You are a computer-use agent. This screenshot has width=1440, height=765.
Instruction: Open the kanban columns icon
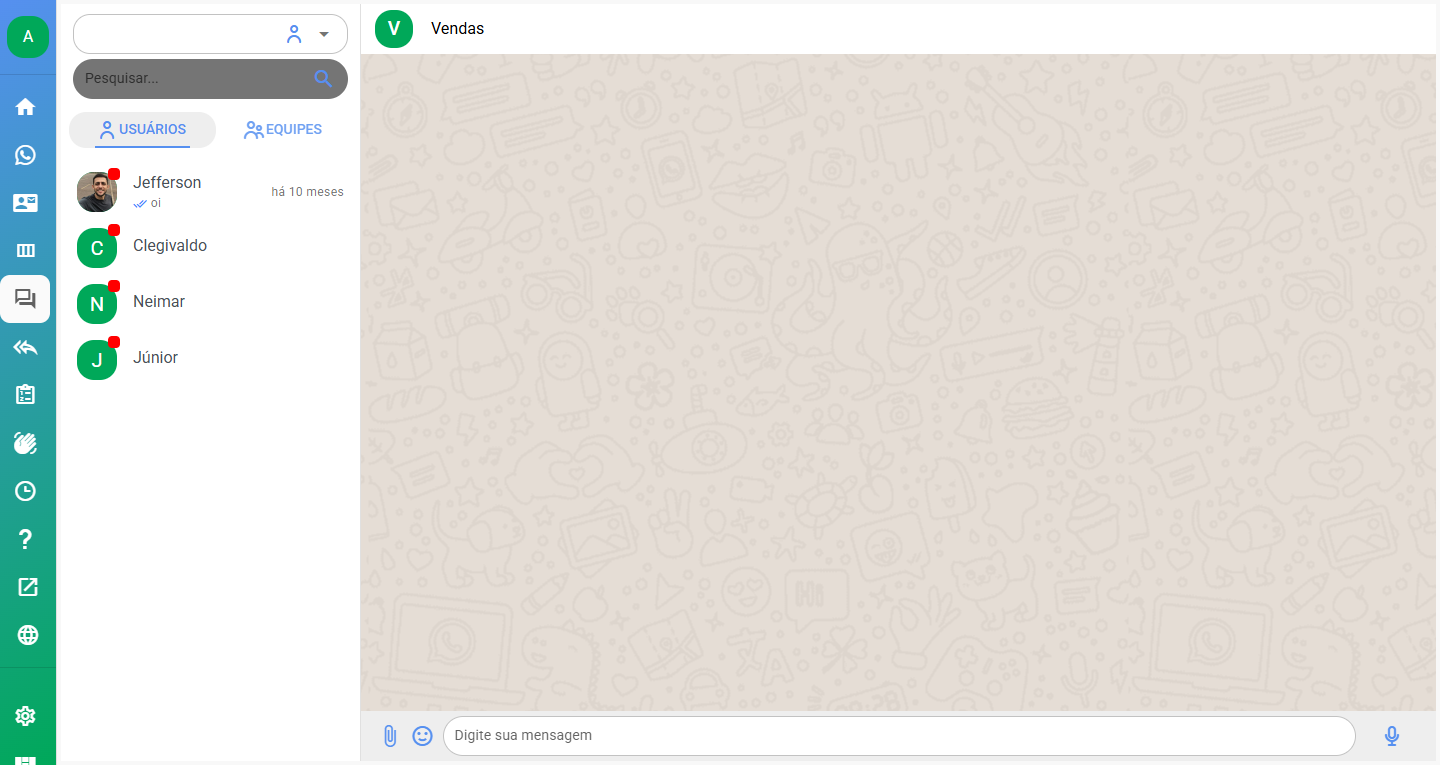coord(26,251)
